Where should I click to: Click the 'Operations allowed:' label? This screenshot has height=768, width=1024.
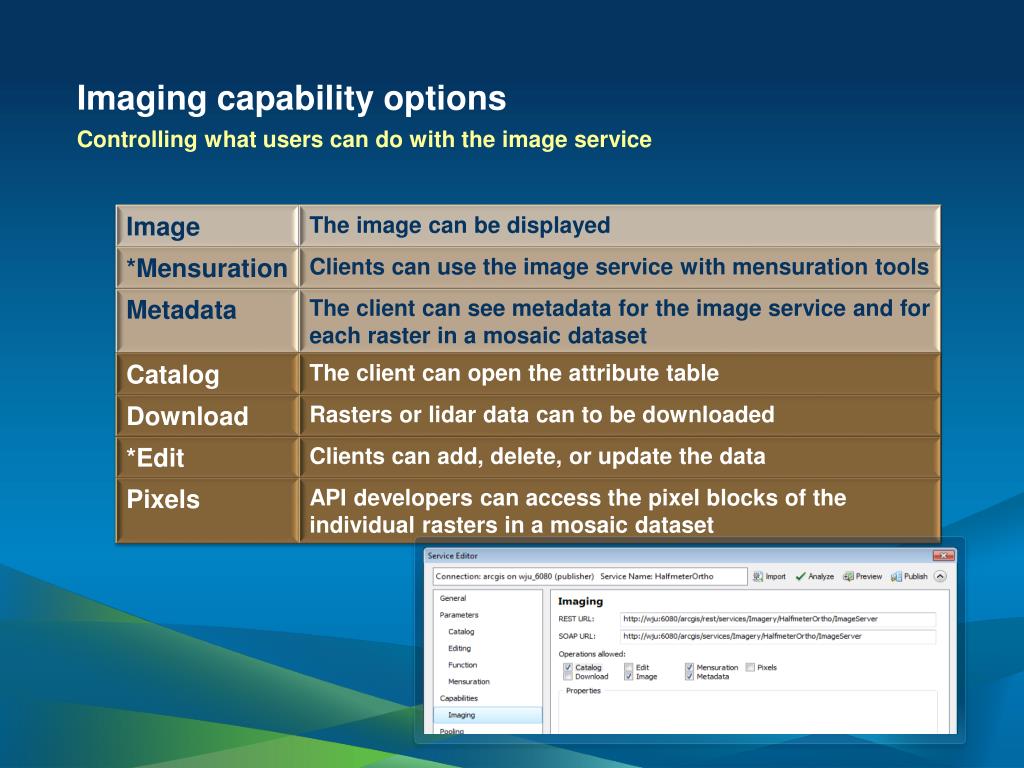[592, 654]
